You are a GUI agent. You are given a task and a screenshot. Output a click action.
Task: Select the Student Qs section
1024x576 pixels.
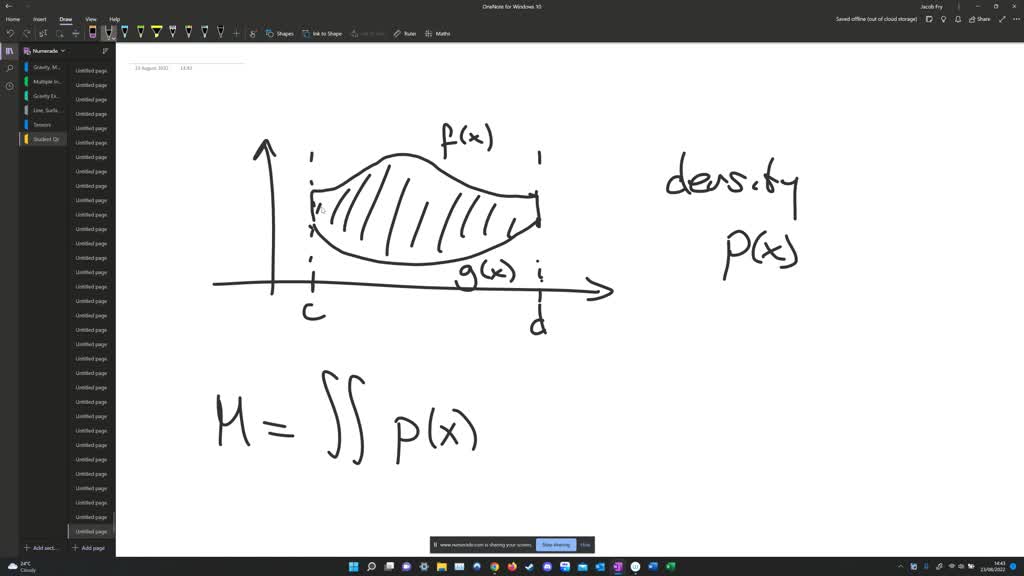[44, 139]
